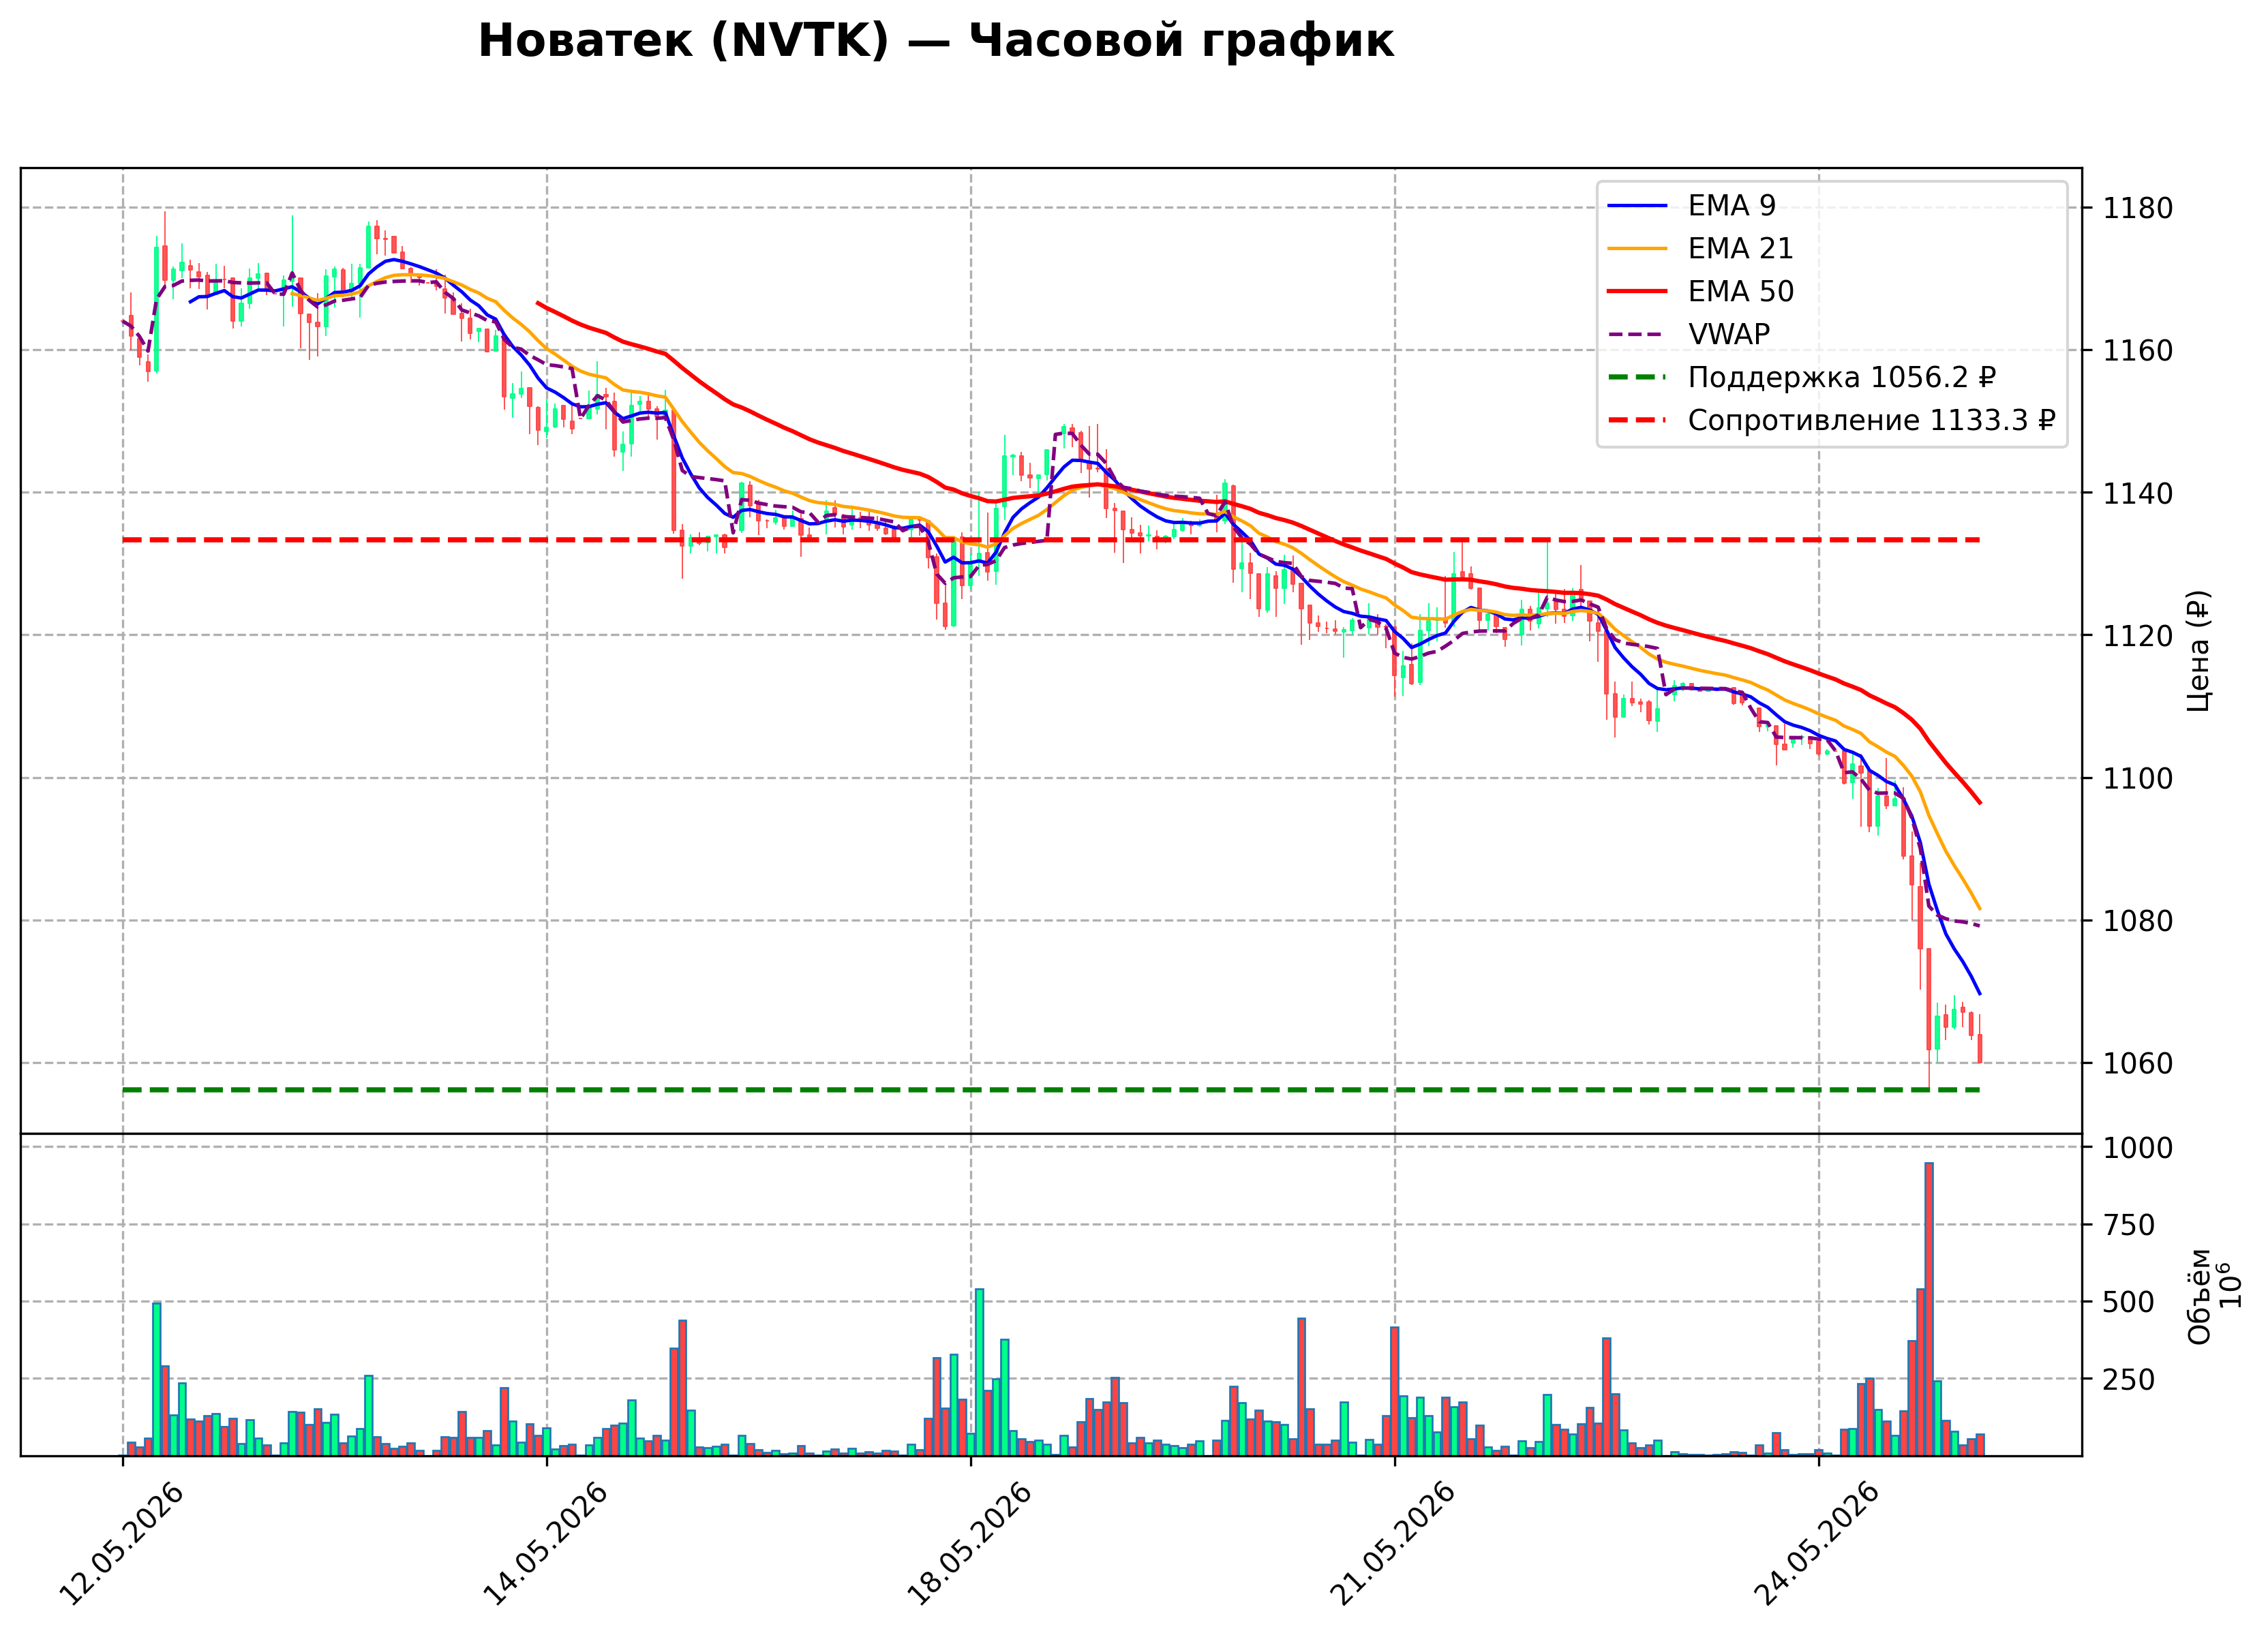Click the price axis tick "1120"

pos(2138,636)
